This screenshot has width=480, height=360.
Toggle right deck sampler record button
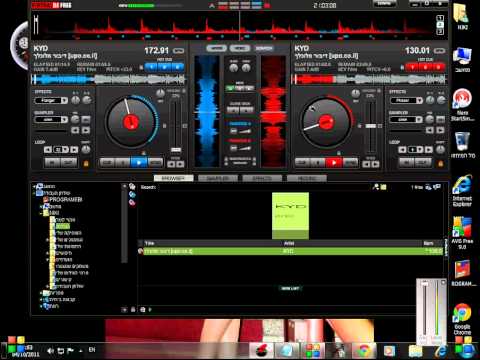point(441,120)
